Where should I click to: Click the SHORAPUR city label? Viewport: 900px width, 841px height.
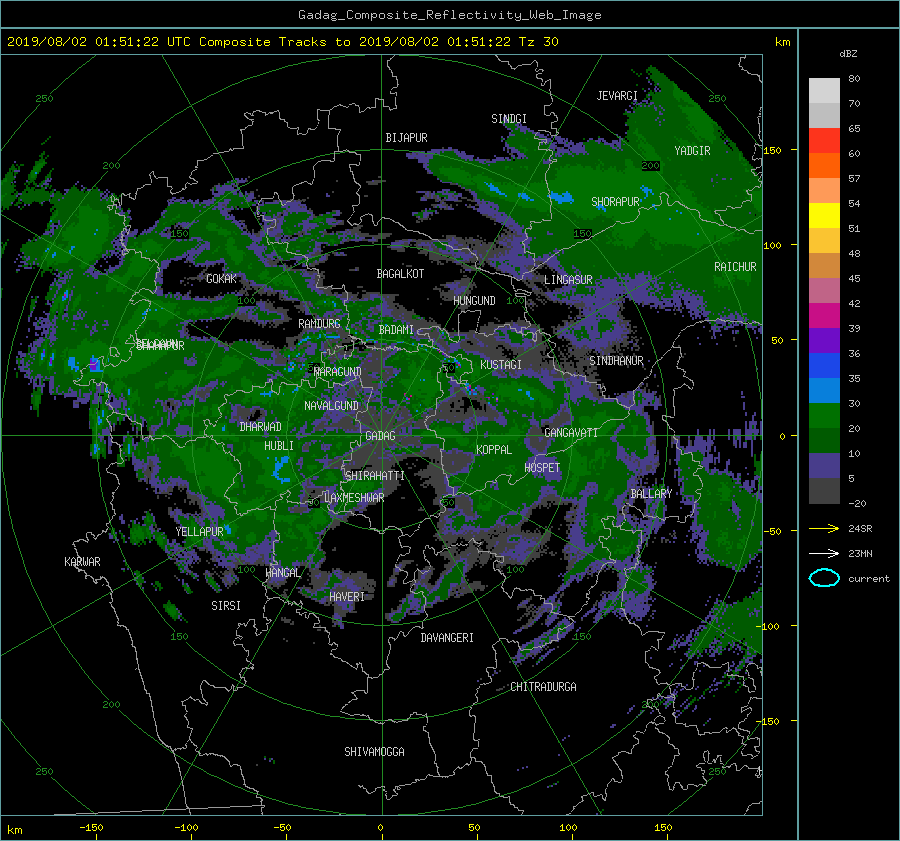(615, 202)
